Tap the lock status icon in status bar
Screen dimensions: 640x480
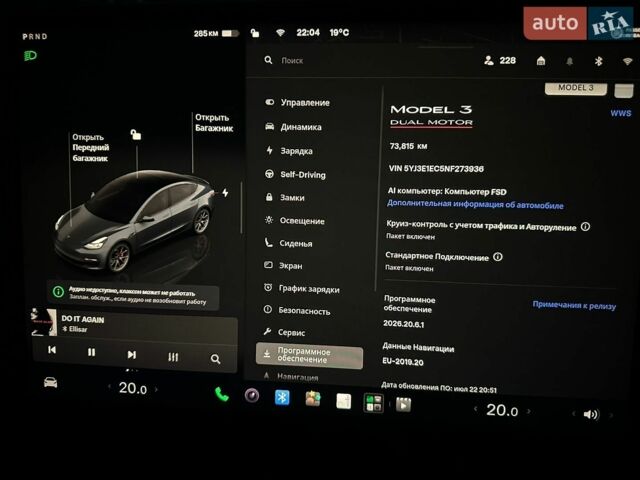[x=255, y=33]
